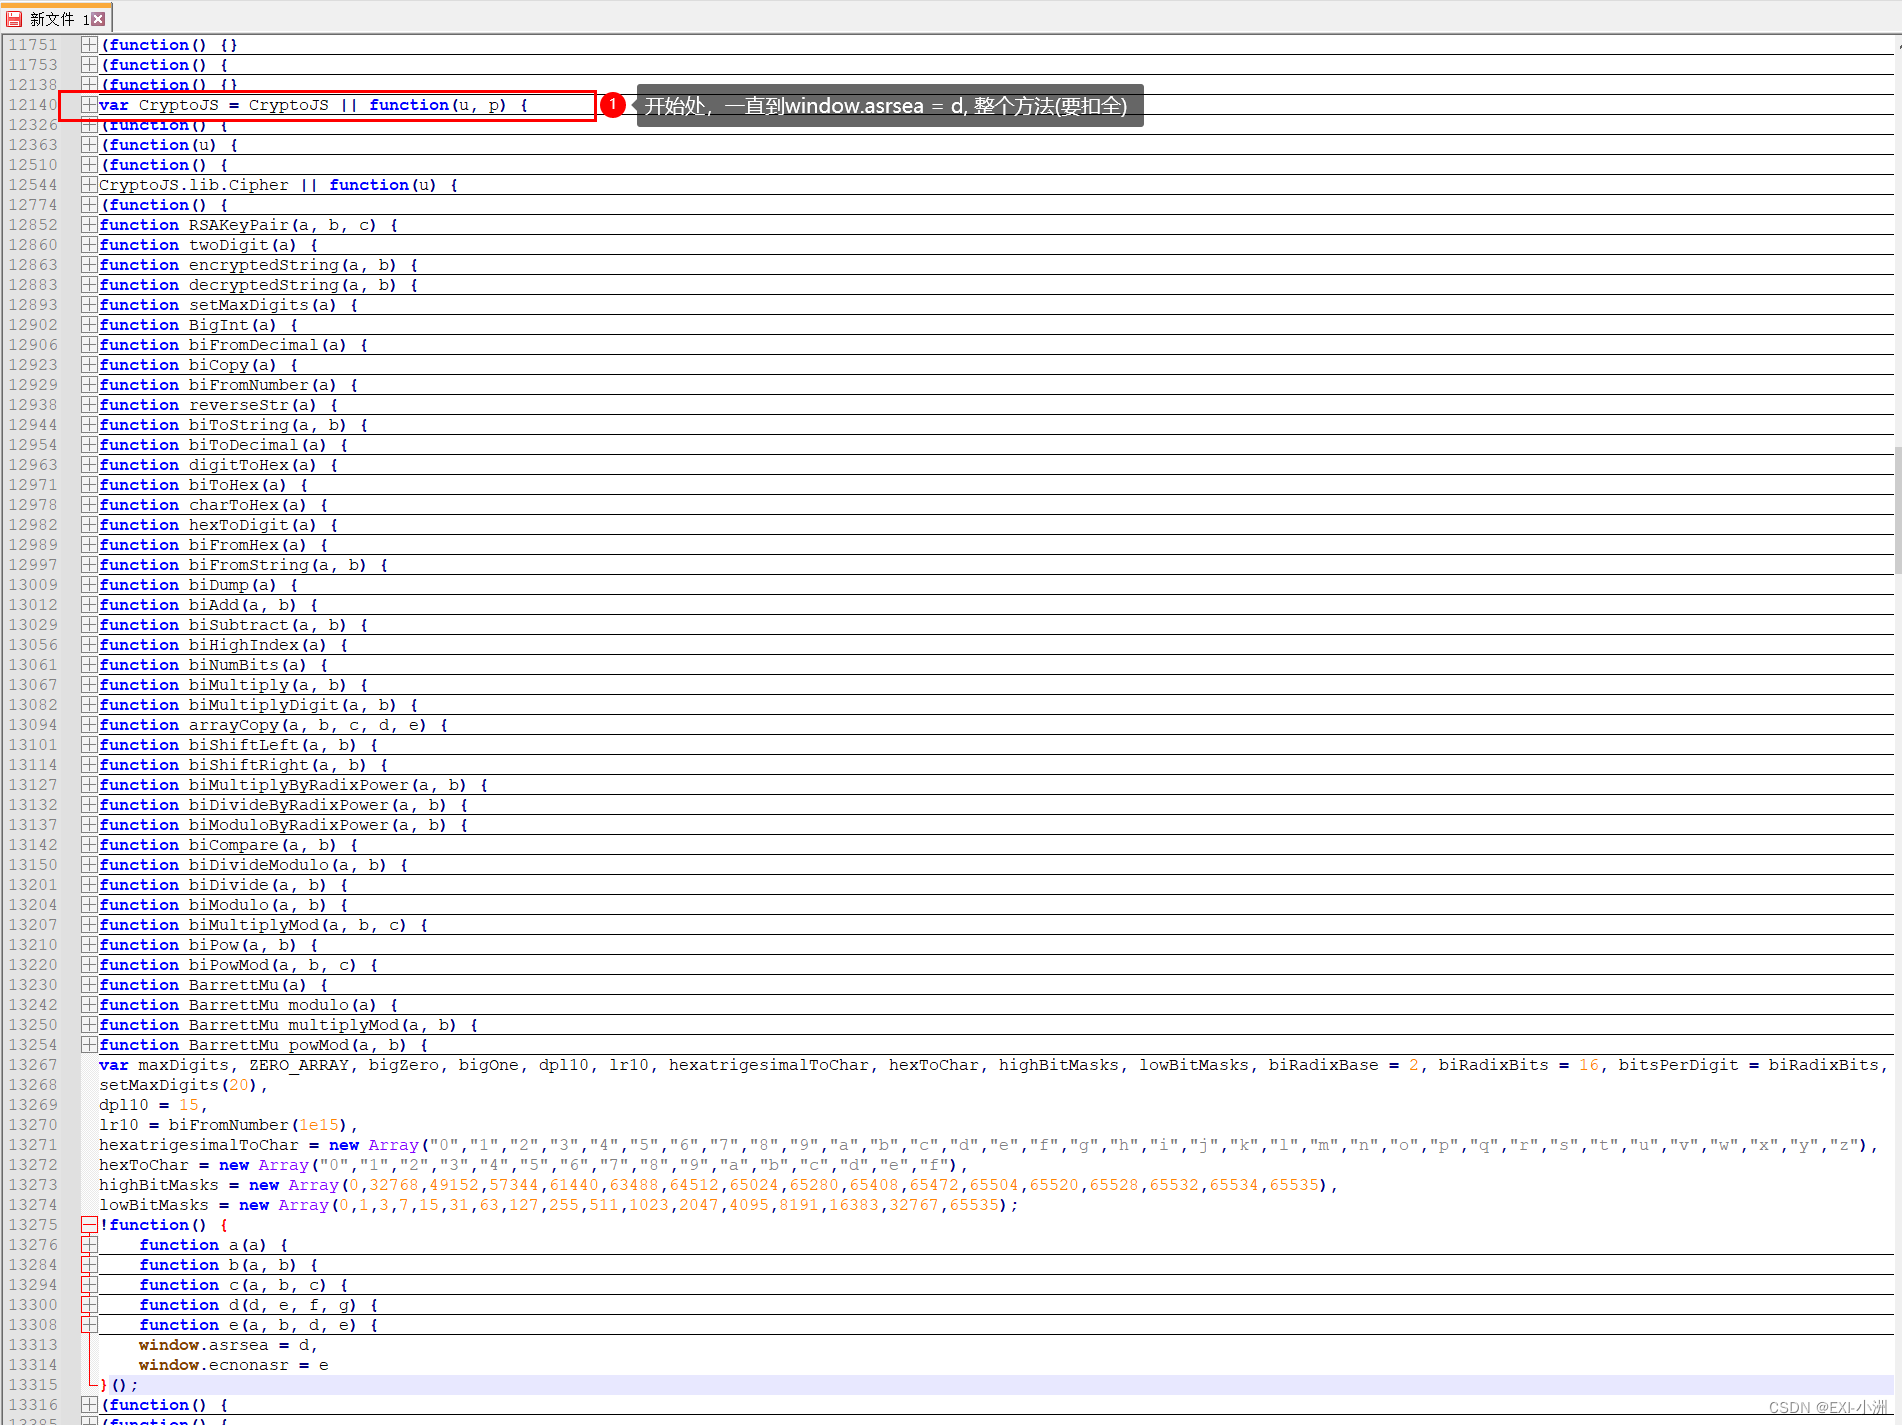Expand the (function(u) fold at line 12363
The image size is (1902, 1425).
pos(89,145)
